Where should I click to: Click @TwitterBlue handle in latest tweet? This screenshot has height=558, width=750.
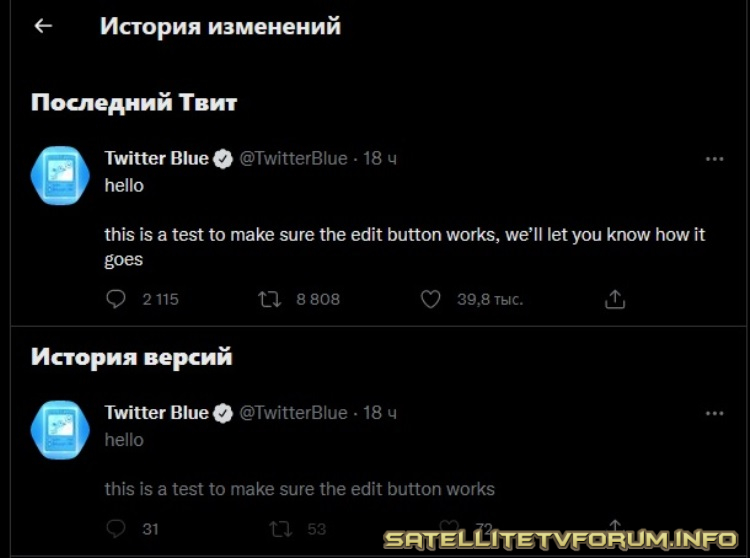coord(293,158)
